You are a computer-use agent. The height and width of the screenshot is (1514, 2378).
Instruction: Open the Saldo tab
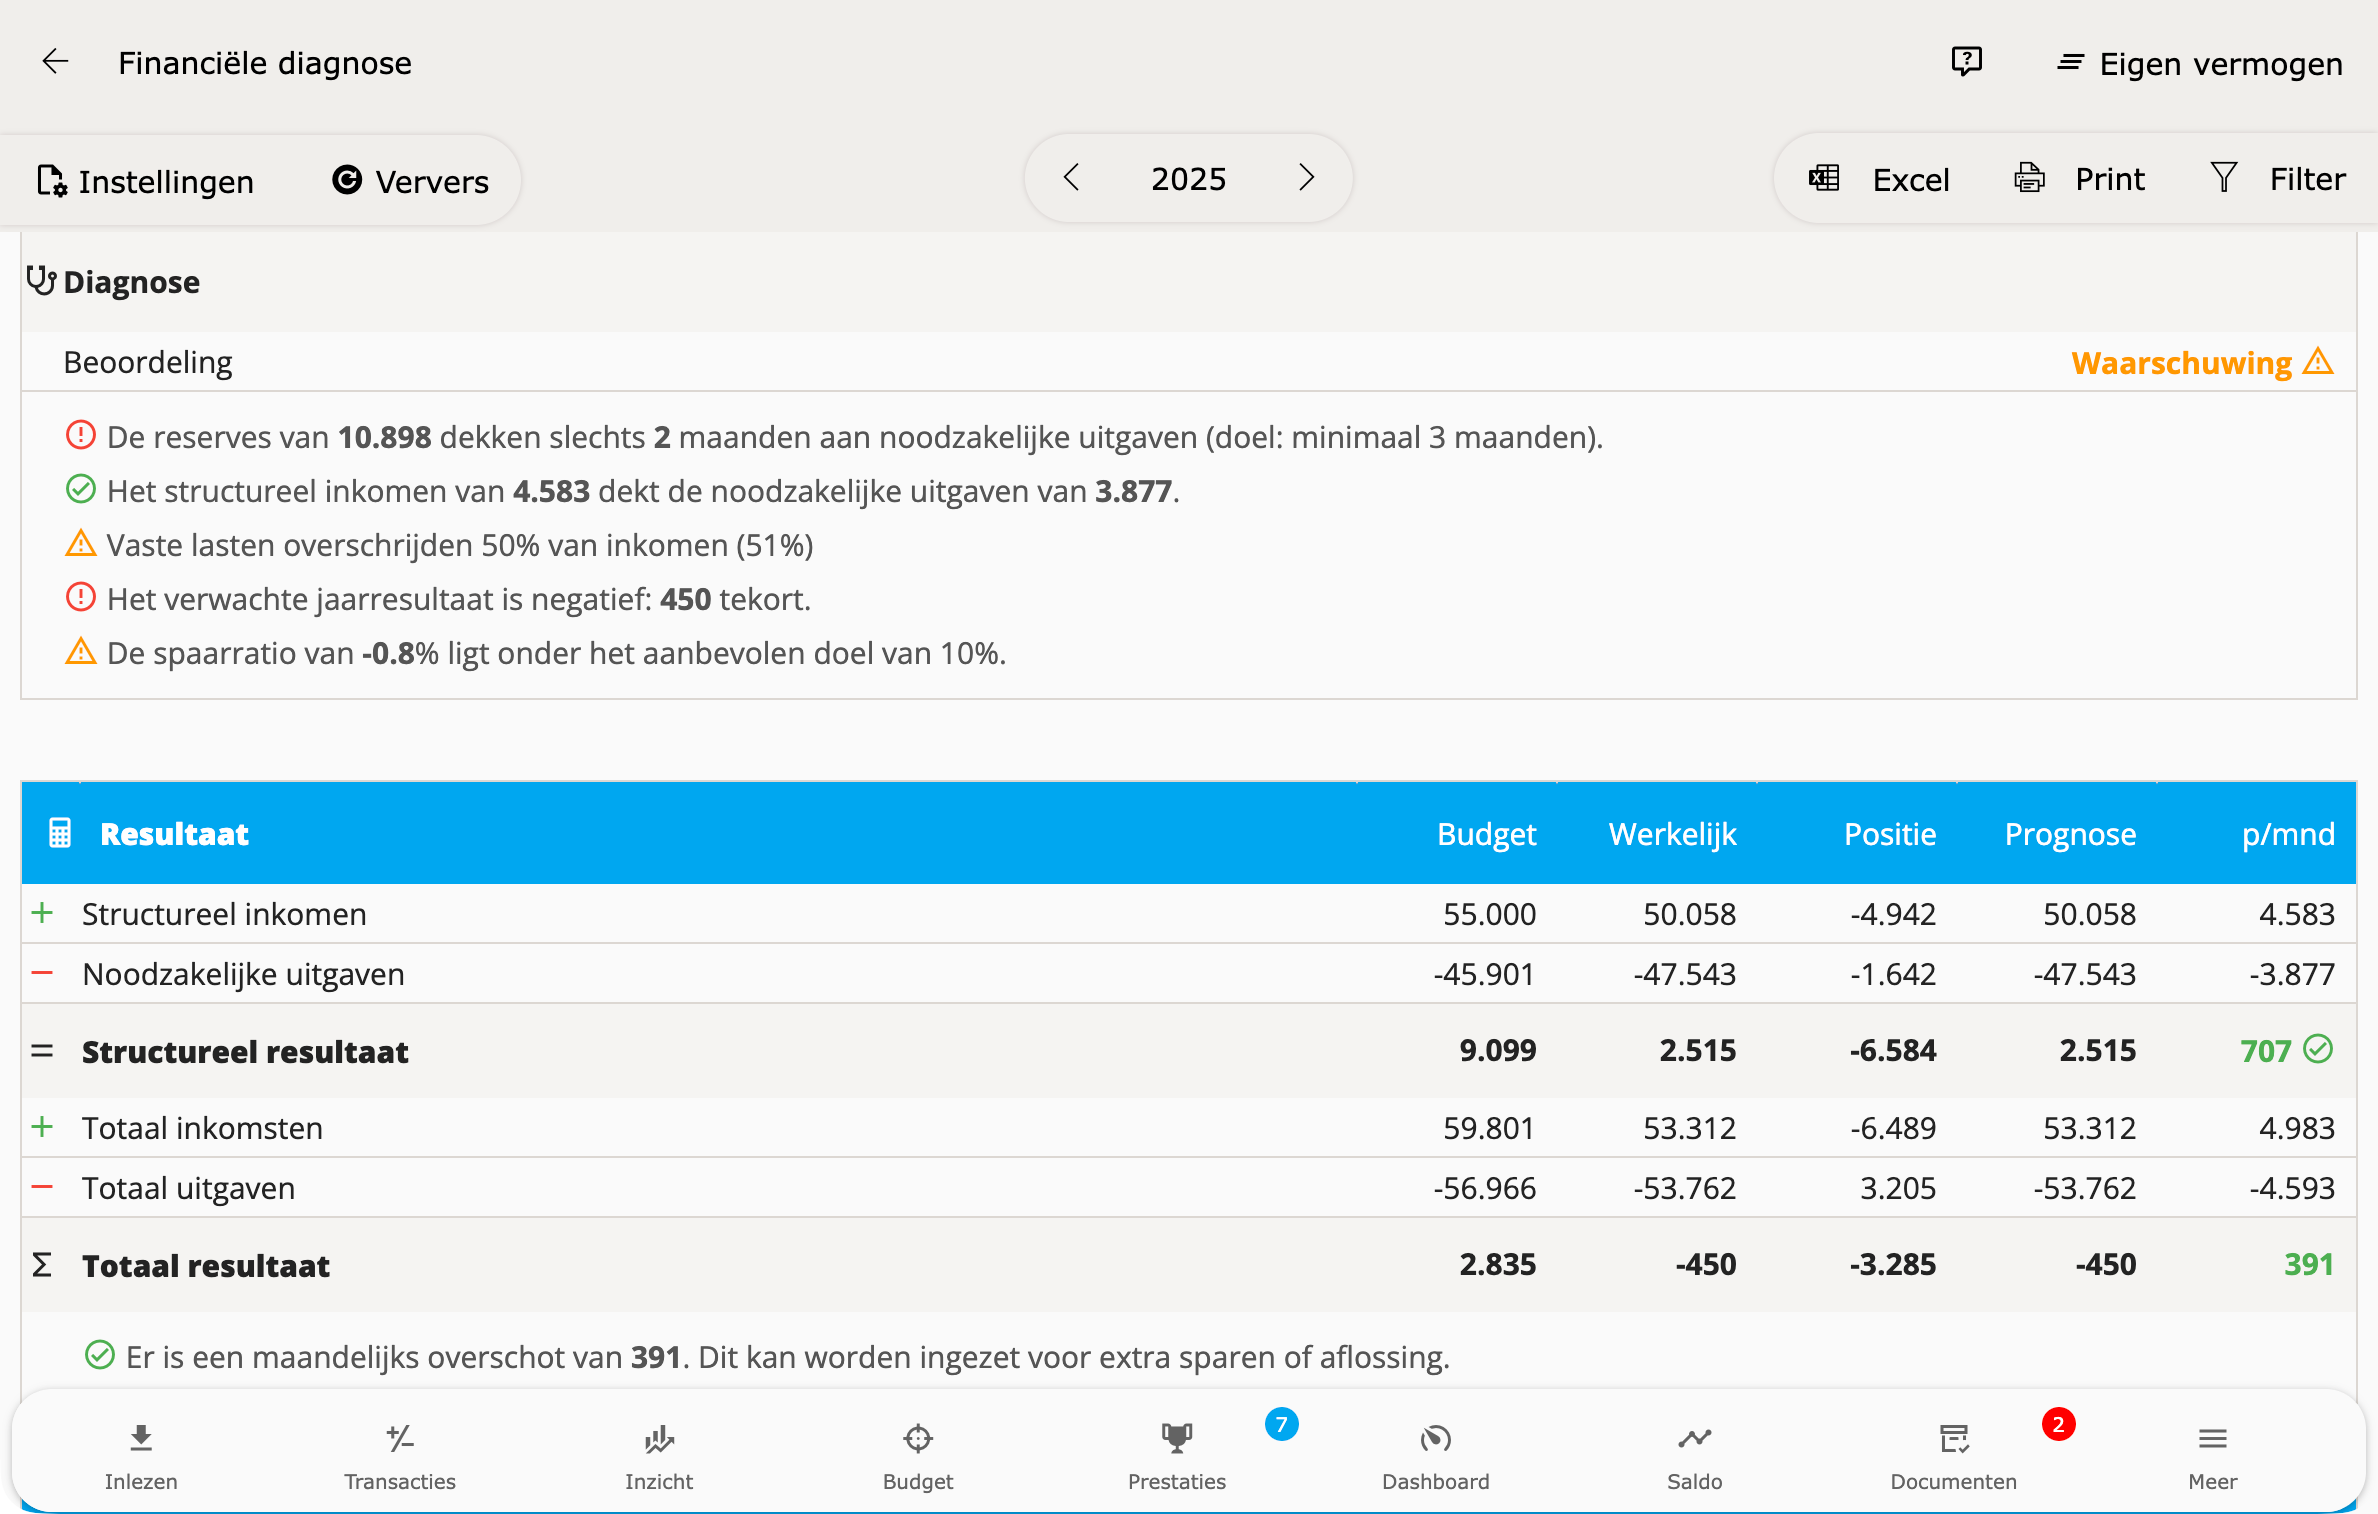click(x=1695, y=1456)
